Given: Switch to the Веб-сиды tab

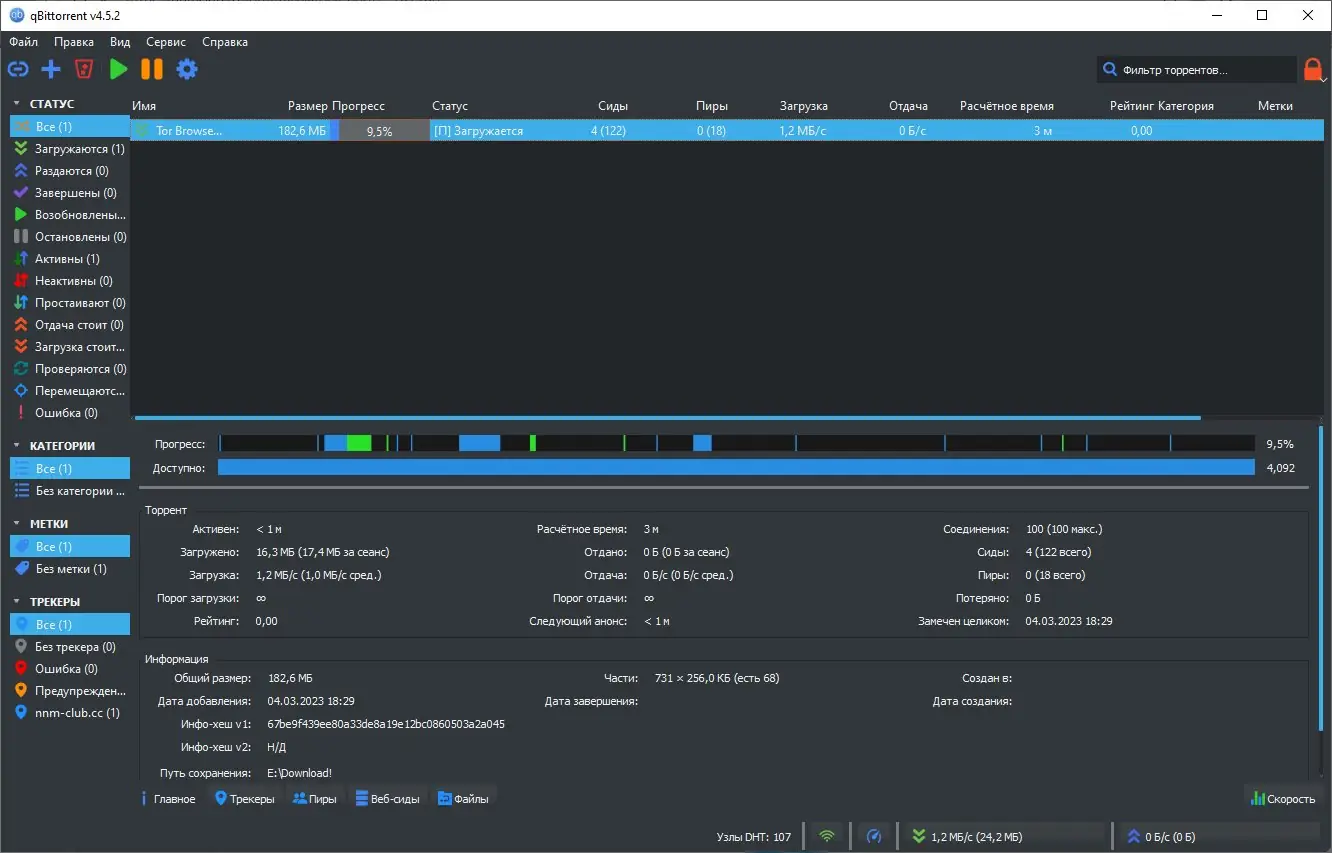Looking at the screenshot, I should [388, 799].
